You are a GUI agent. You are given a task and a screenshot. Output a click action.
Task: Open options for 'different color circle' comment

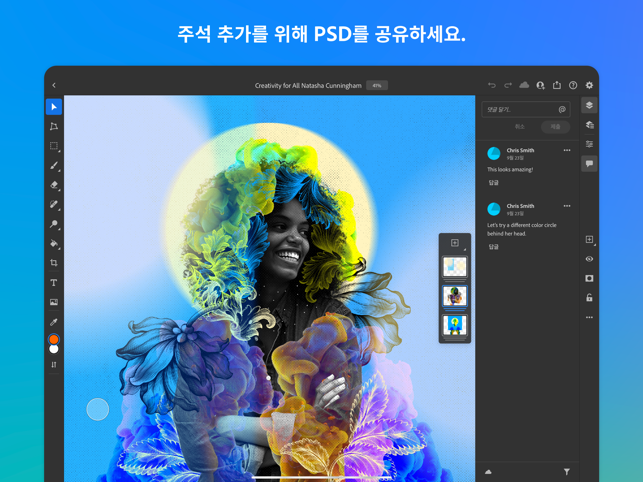click(x=567, y=206)
